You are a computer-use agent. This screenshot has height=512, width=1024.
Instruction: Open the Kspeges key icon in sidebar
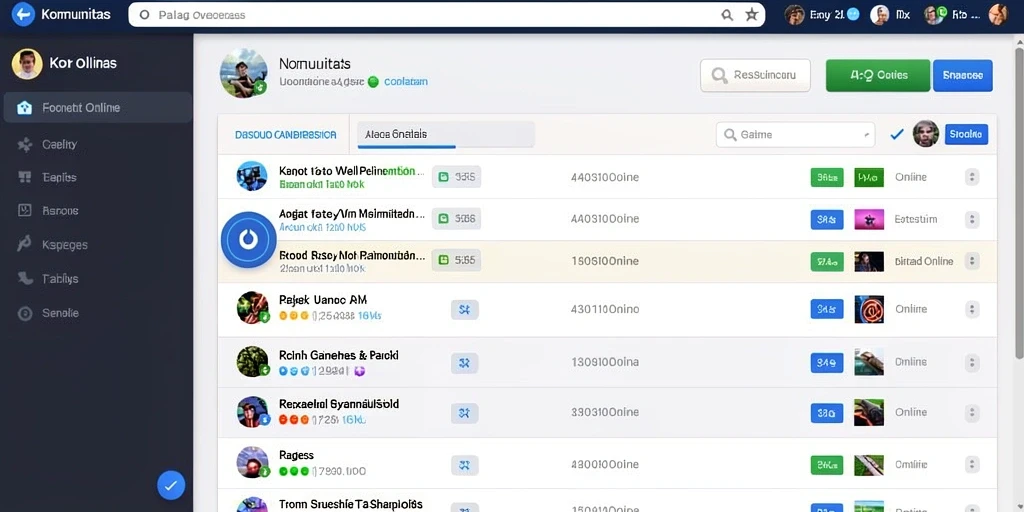(x=24, y=244)
